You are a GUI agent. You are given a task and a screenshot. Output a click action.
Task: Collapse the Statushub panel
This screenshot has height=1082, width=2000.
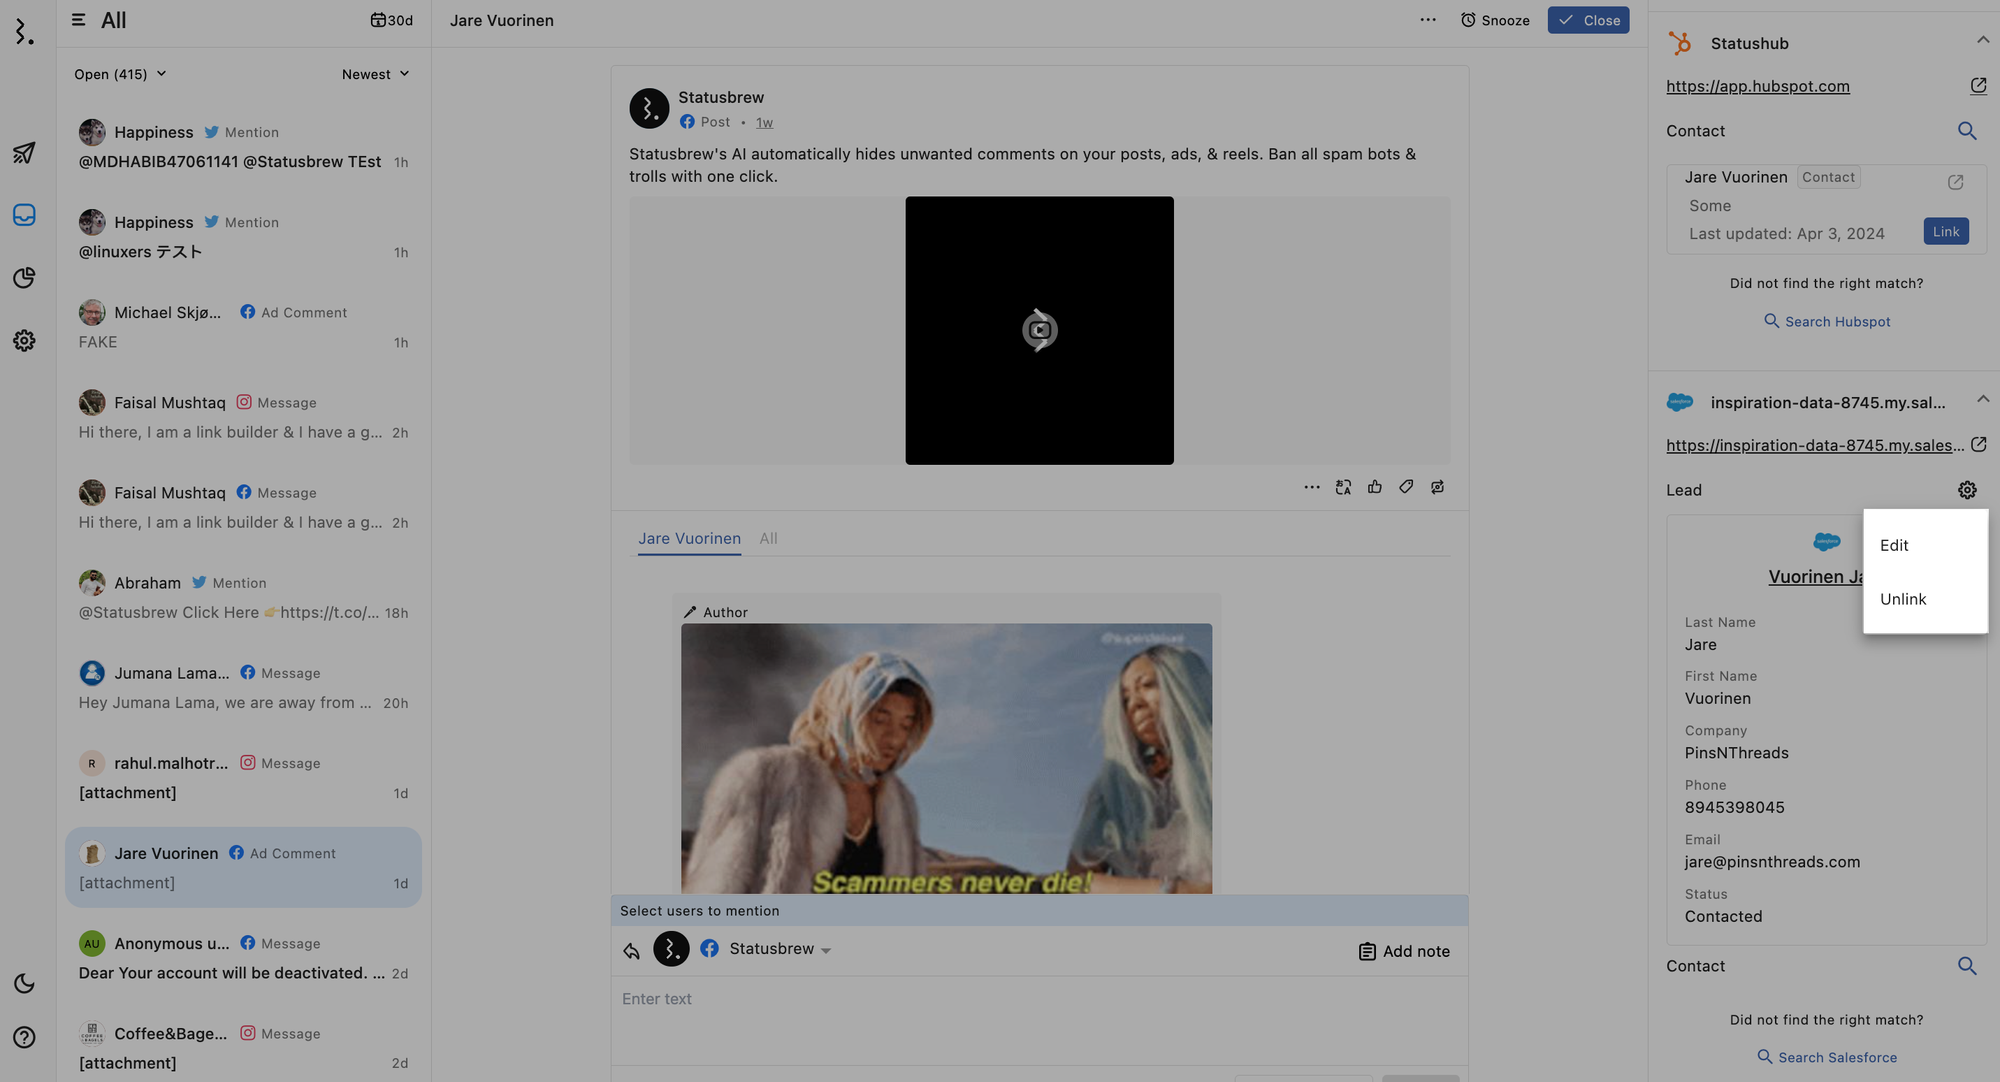point(1984,40)
